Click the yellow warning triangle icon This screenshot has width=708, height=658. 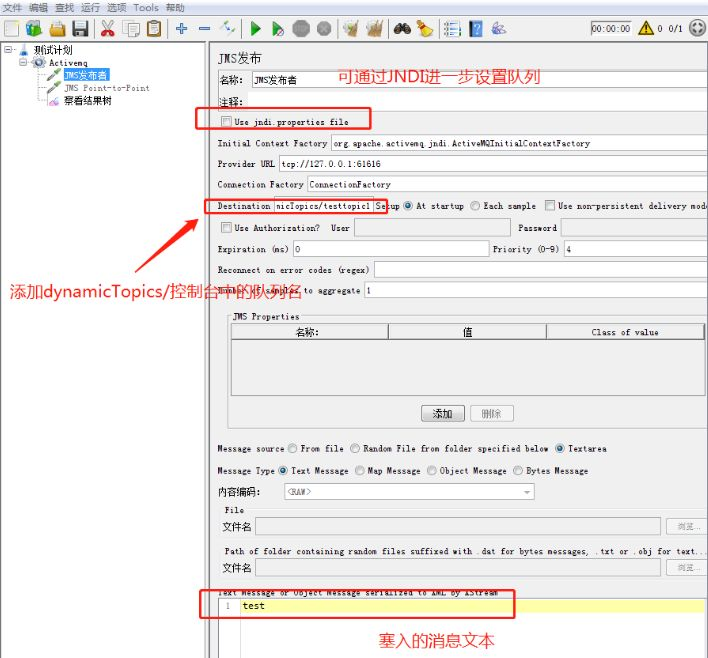point(646,28)
